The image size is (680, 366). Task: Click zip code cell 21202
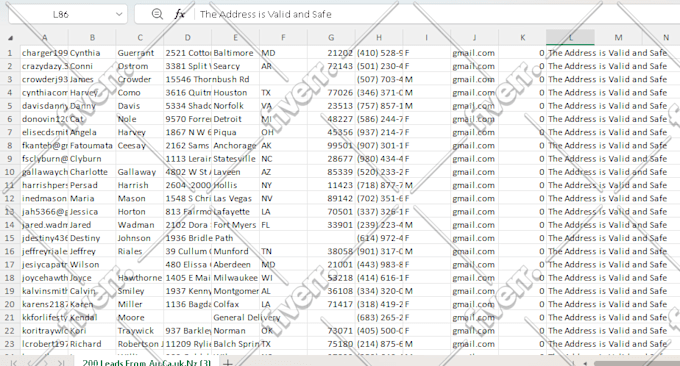pyautogui.click(x=331, y=53)
